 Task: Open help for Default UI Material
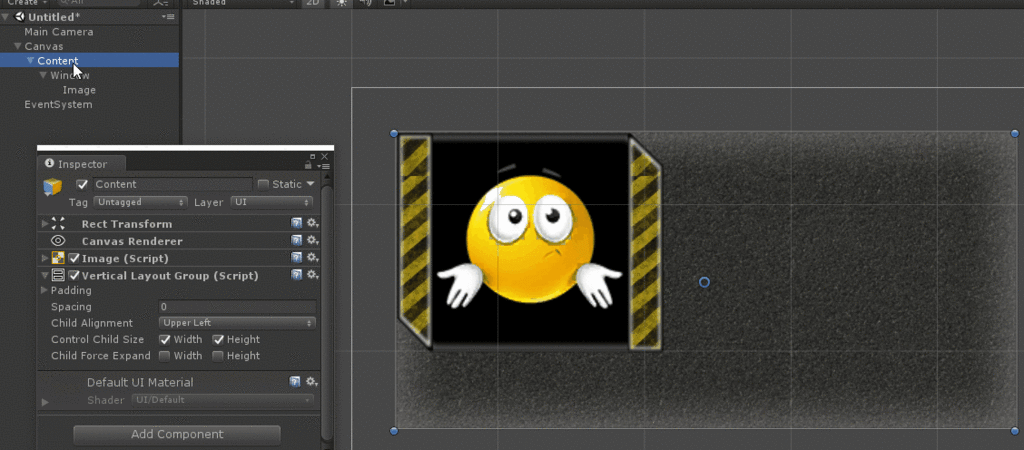tap(295, 381)
